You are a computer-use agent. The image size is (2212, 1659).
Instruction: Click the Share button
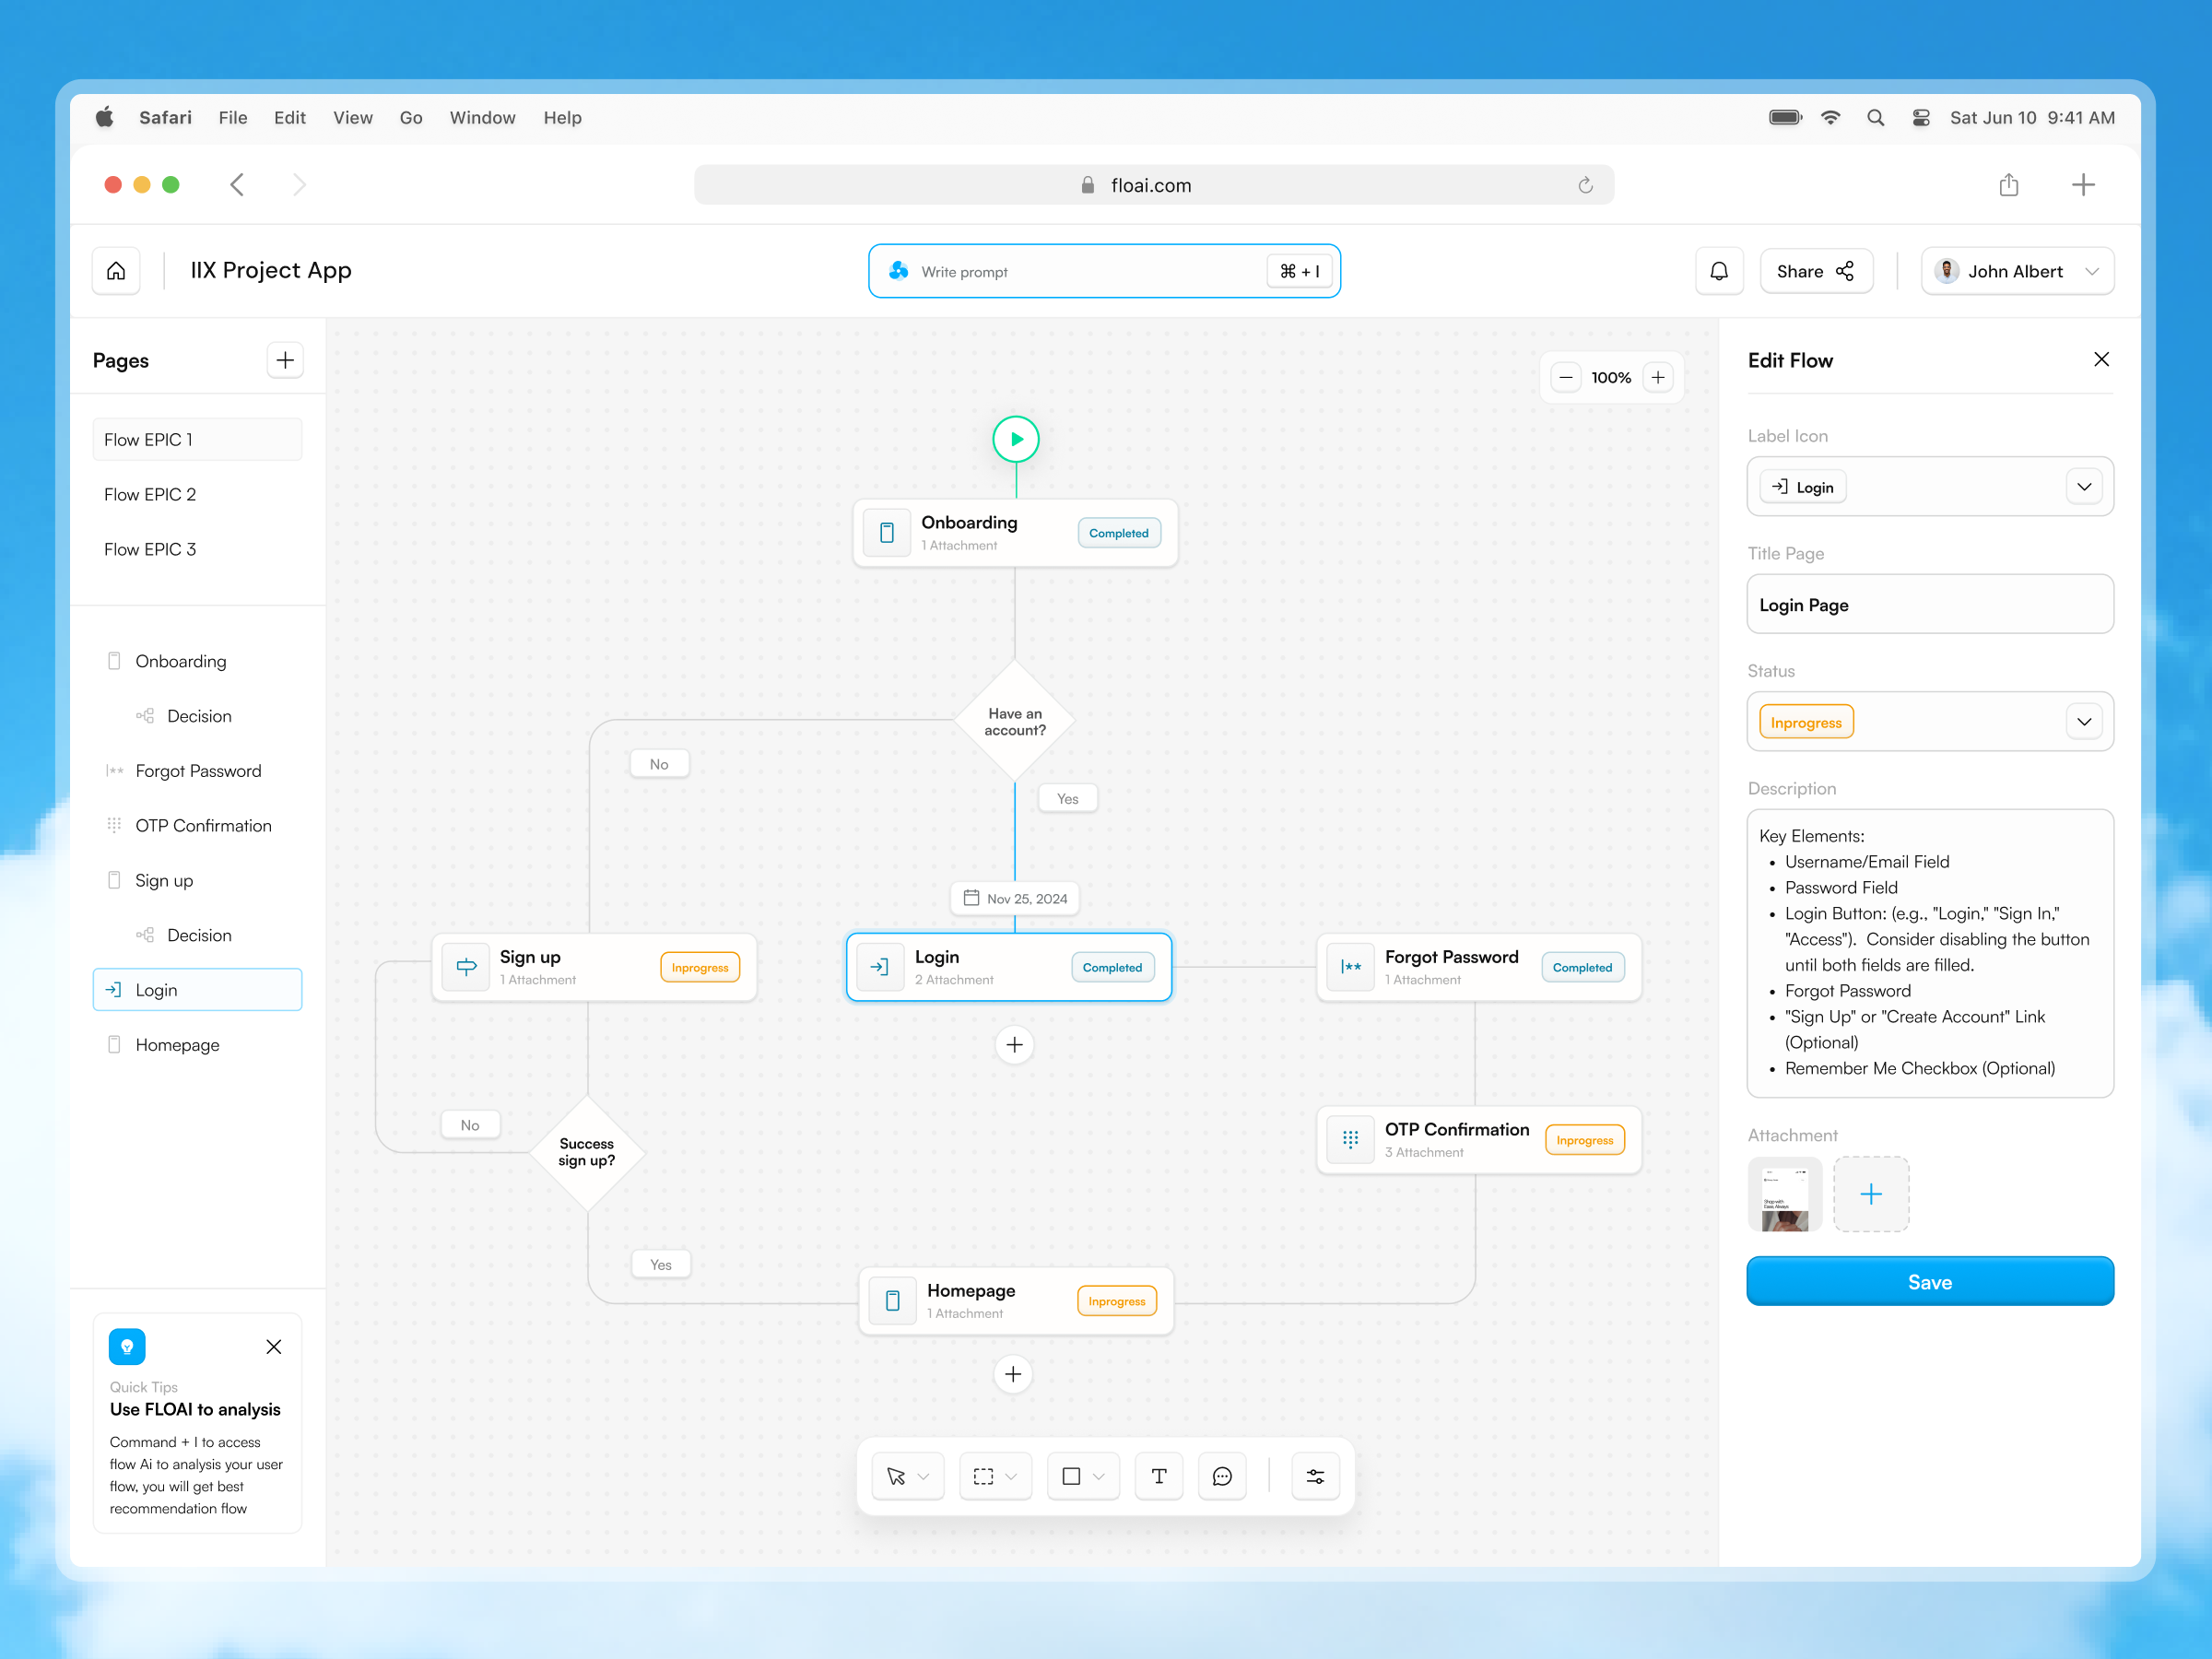tap(1815, 271)
